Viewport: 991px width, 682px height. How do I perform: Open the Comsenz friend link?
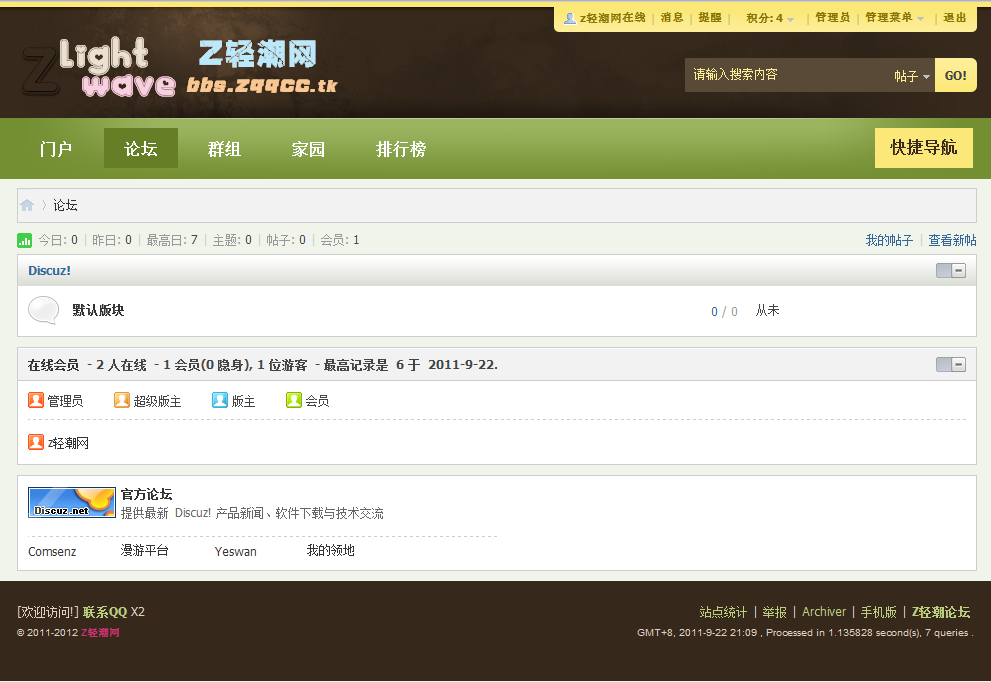(x=52, y=552)
